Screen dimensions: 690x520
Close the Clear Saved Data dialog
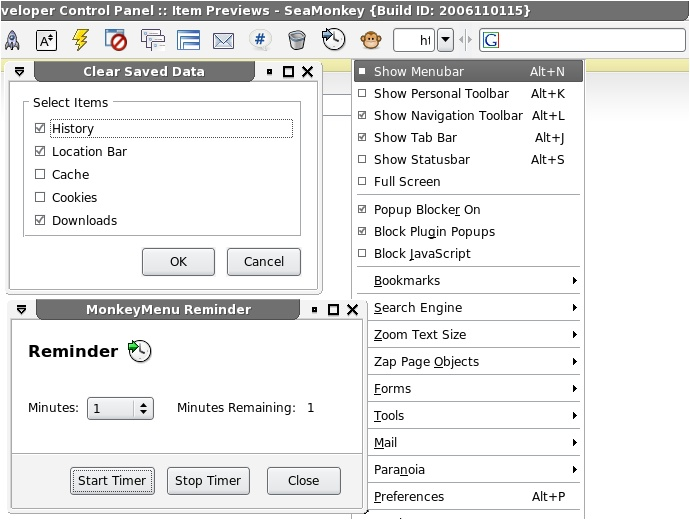[x=308, y=71]
